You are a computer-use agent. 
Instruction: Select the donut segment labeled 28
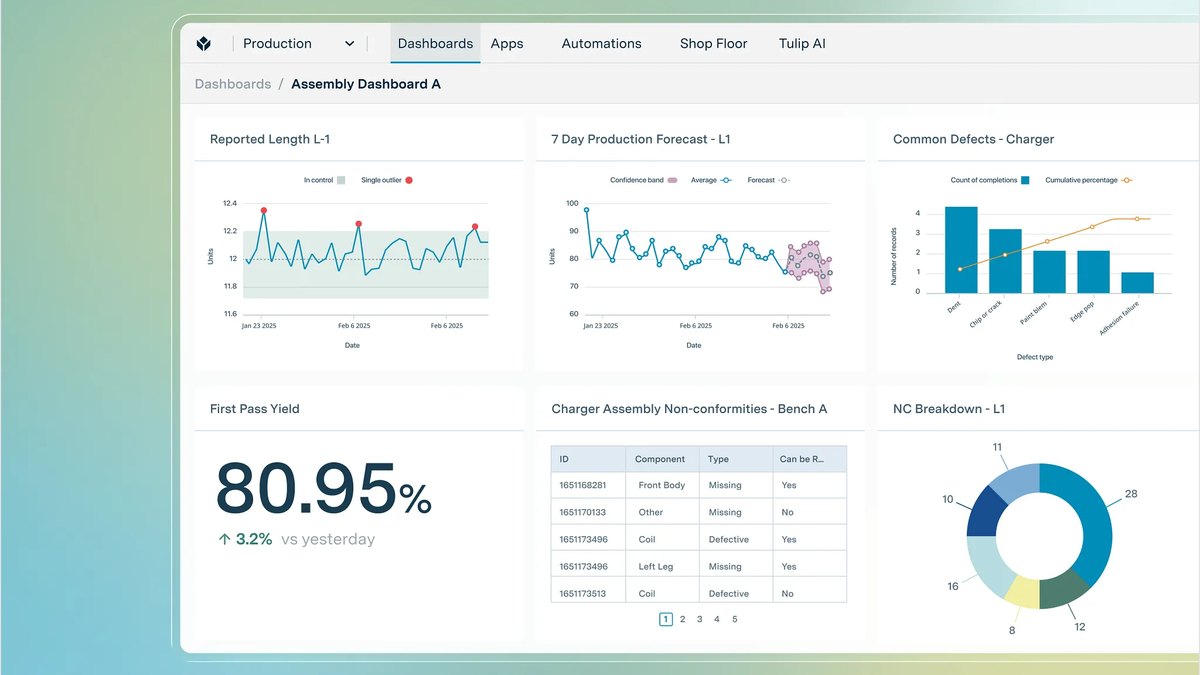[x=1093, y=519]
